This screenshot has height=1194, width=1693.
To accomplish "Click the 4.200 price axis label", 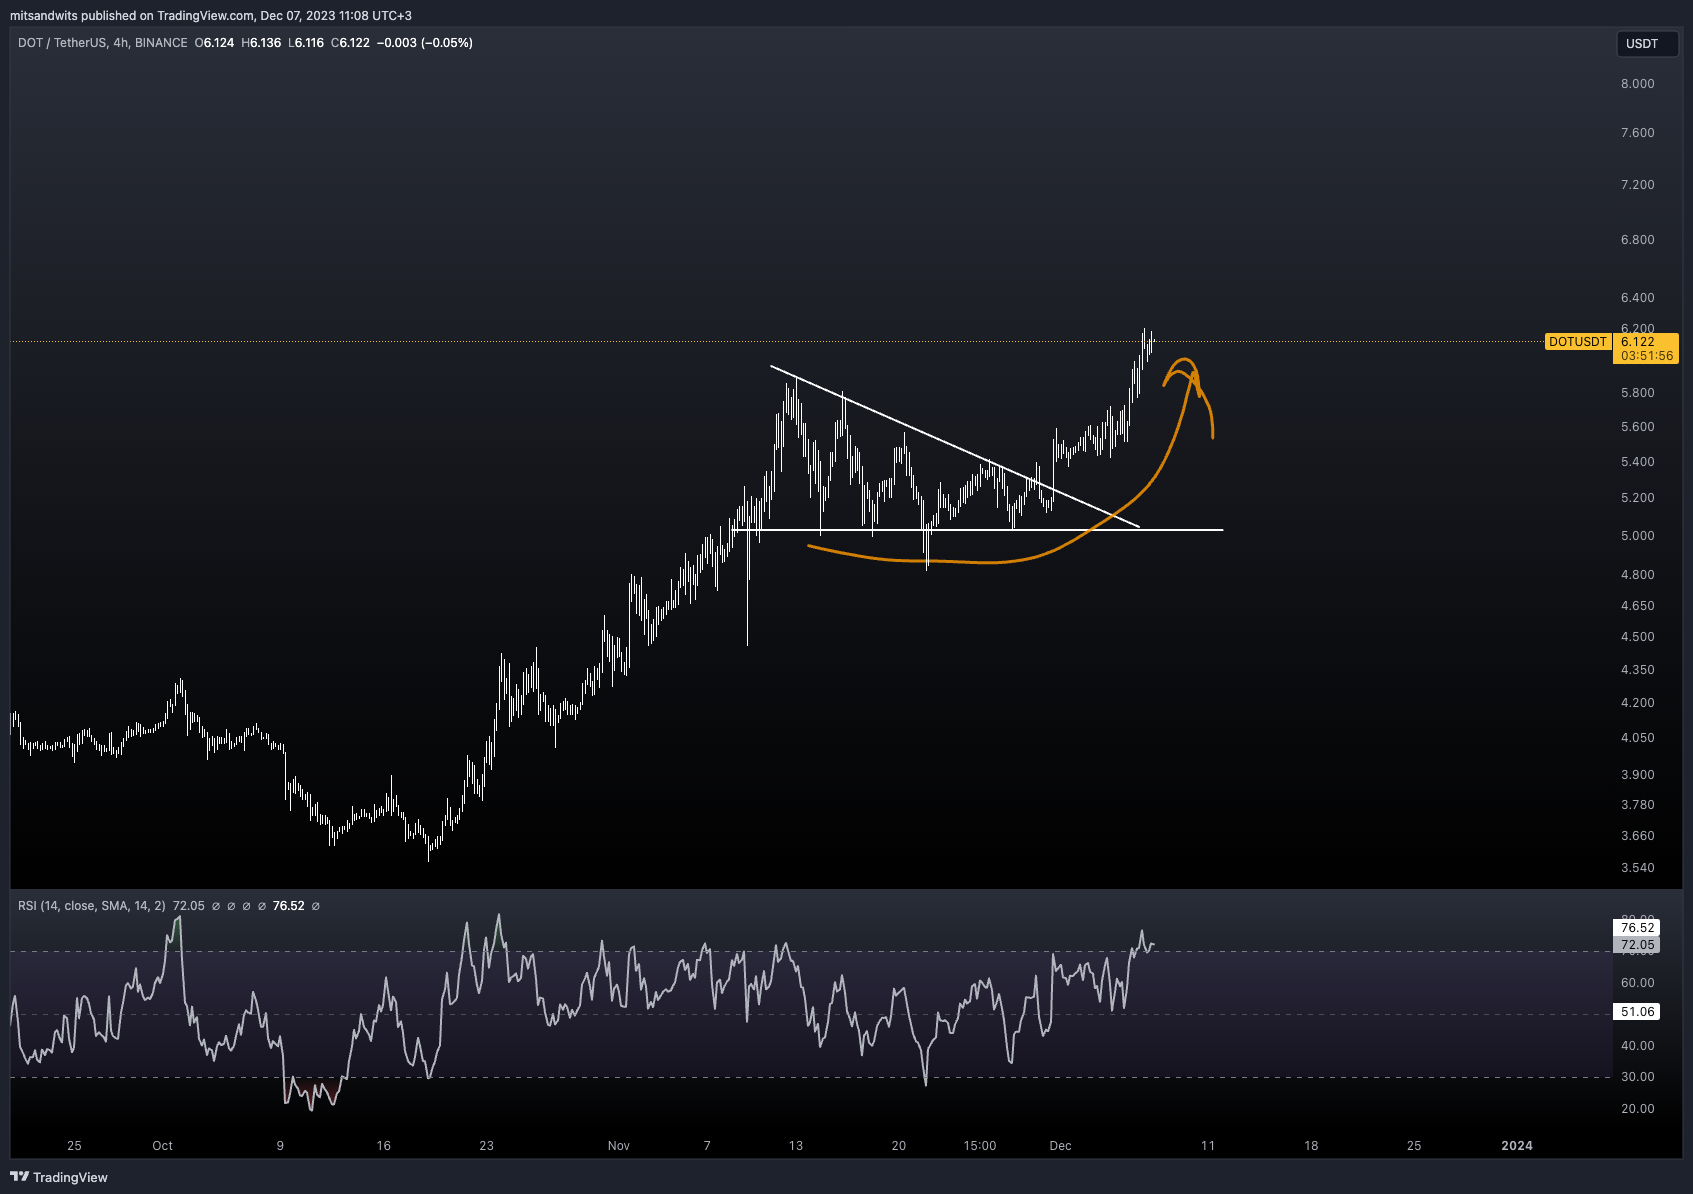I will coord(1637,703).
